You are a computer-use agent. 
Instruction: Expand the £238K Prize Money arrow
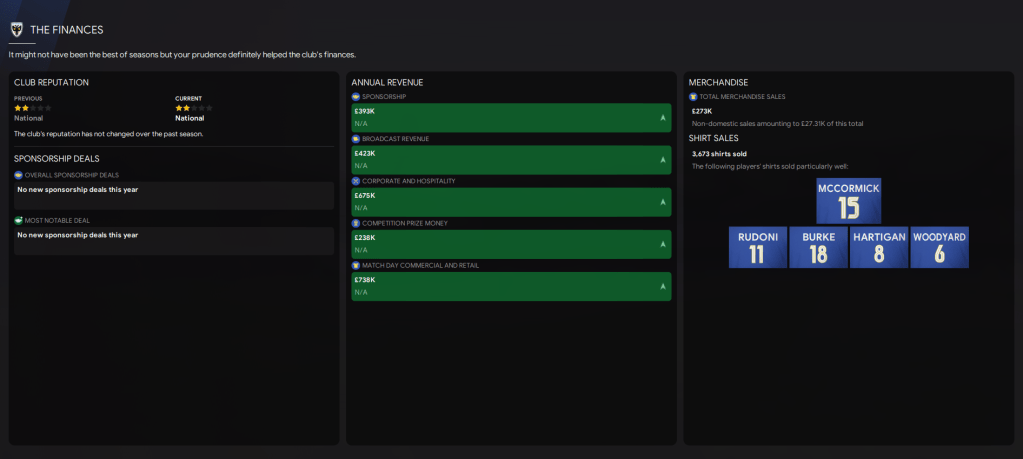coord(662,244)
